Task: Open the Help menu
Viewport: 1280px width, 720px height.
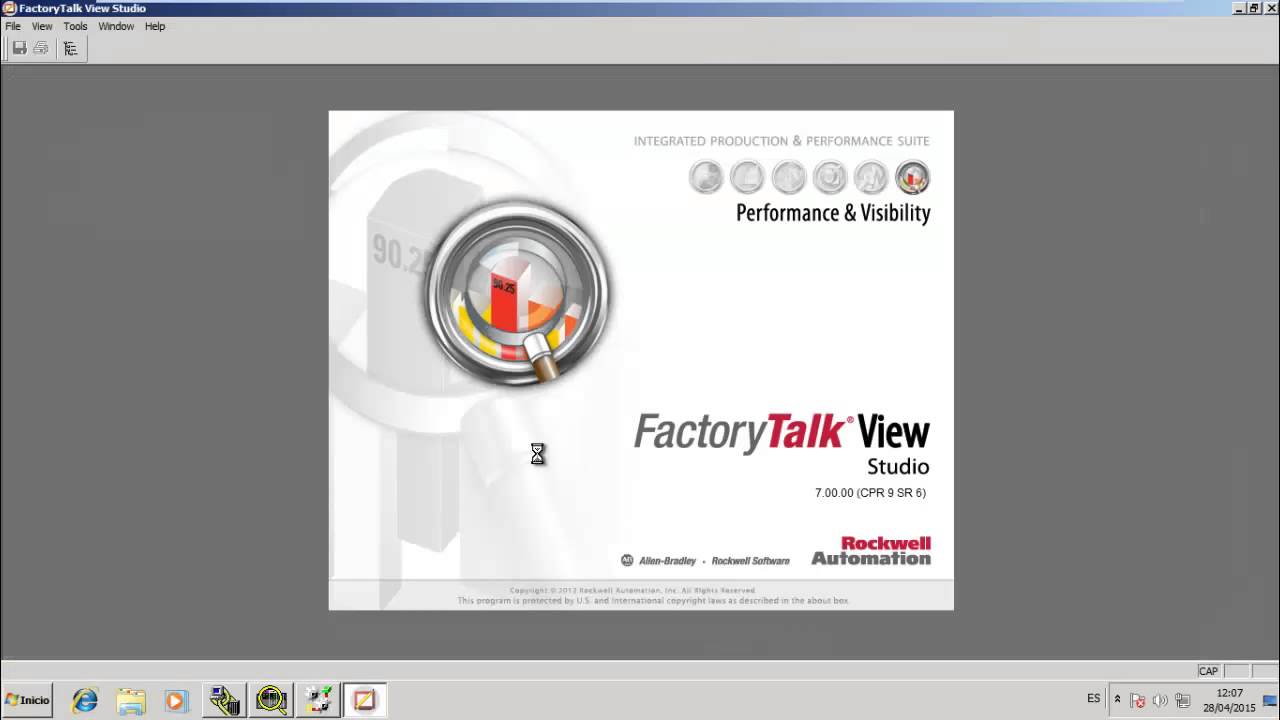Action: pyautogui.click(x=155, y=26)
